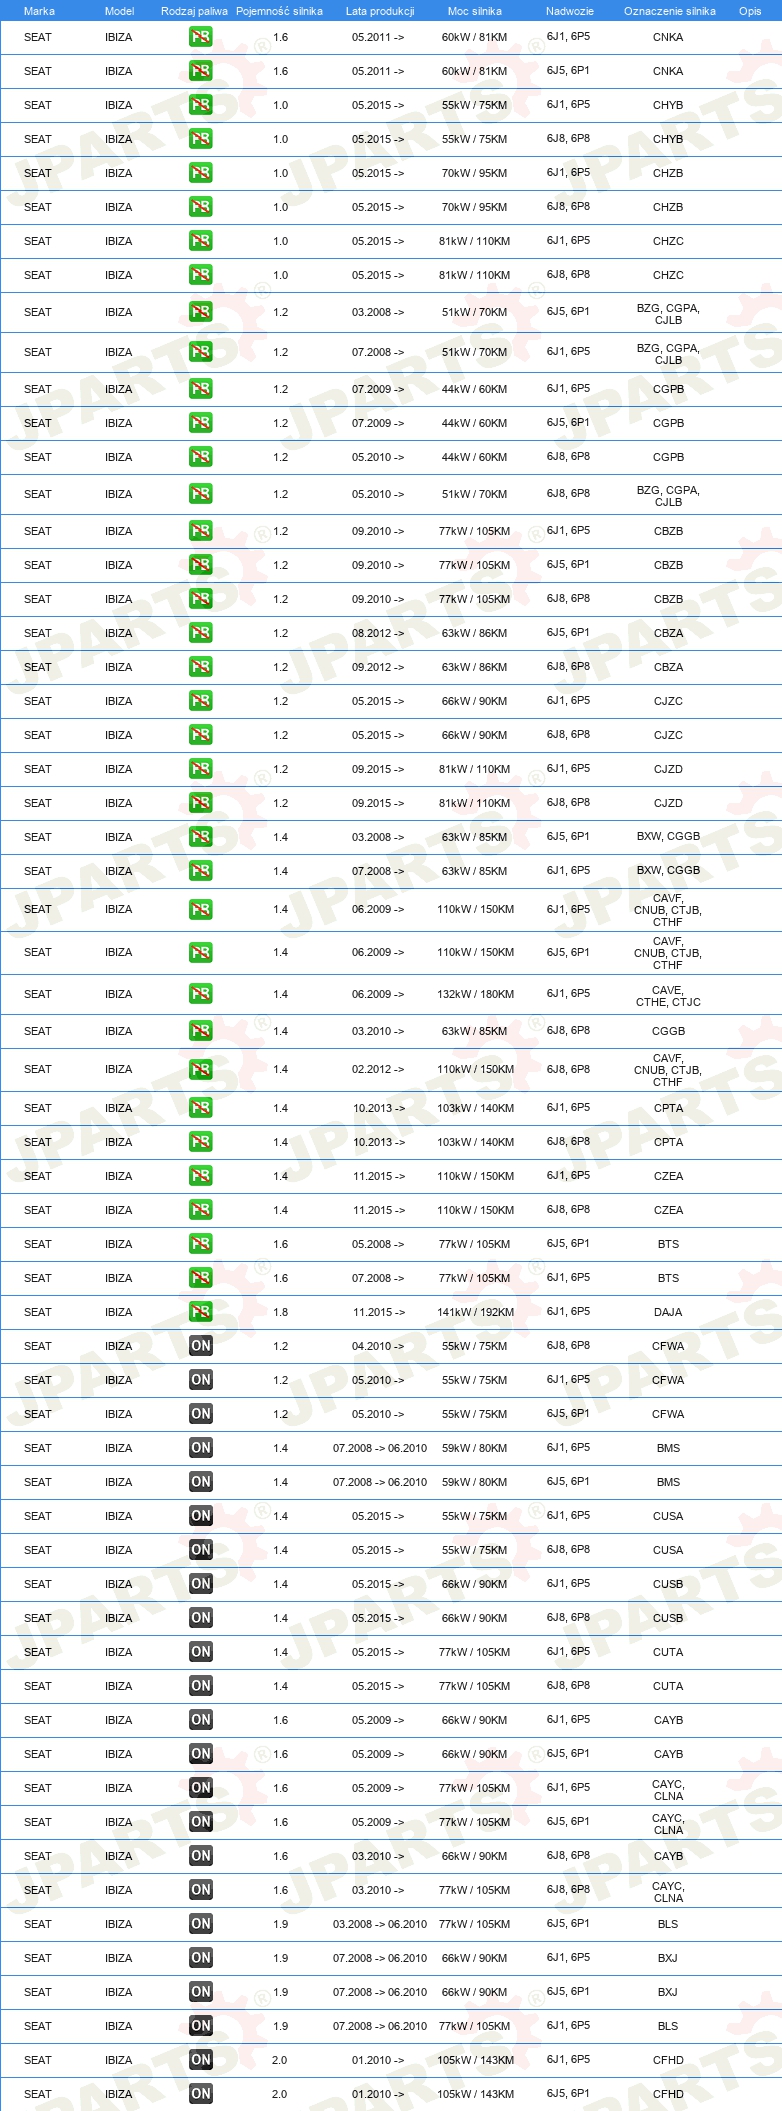Click the BLS code in the 6J1, 6P5 row
The height and width of the screenshot is (2111, 782).
[668, 2026]
